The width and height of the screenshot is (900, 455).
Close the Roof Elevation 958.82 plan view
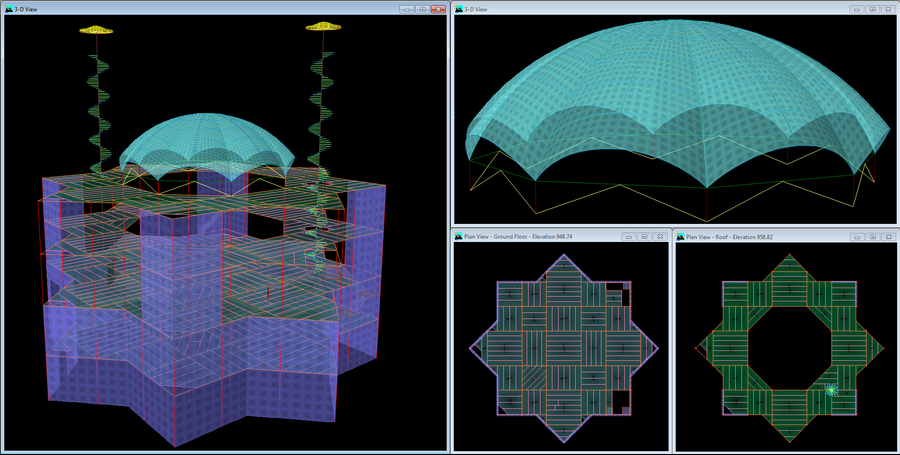[887, 237]
